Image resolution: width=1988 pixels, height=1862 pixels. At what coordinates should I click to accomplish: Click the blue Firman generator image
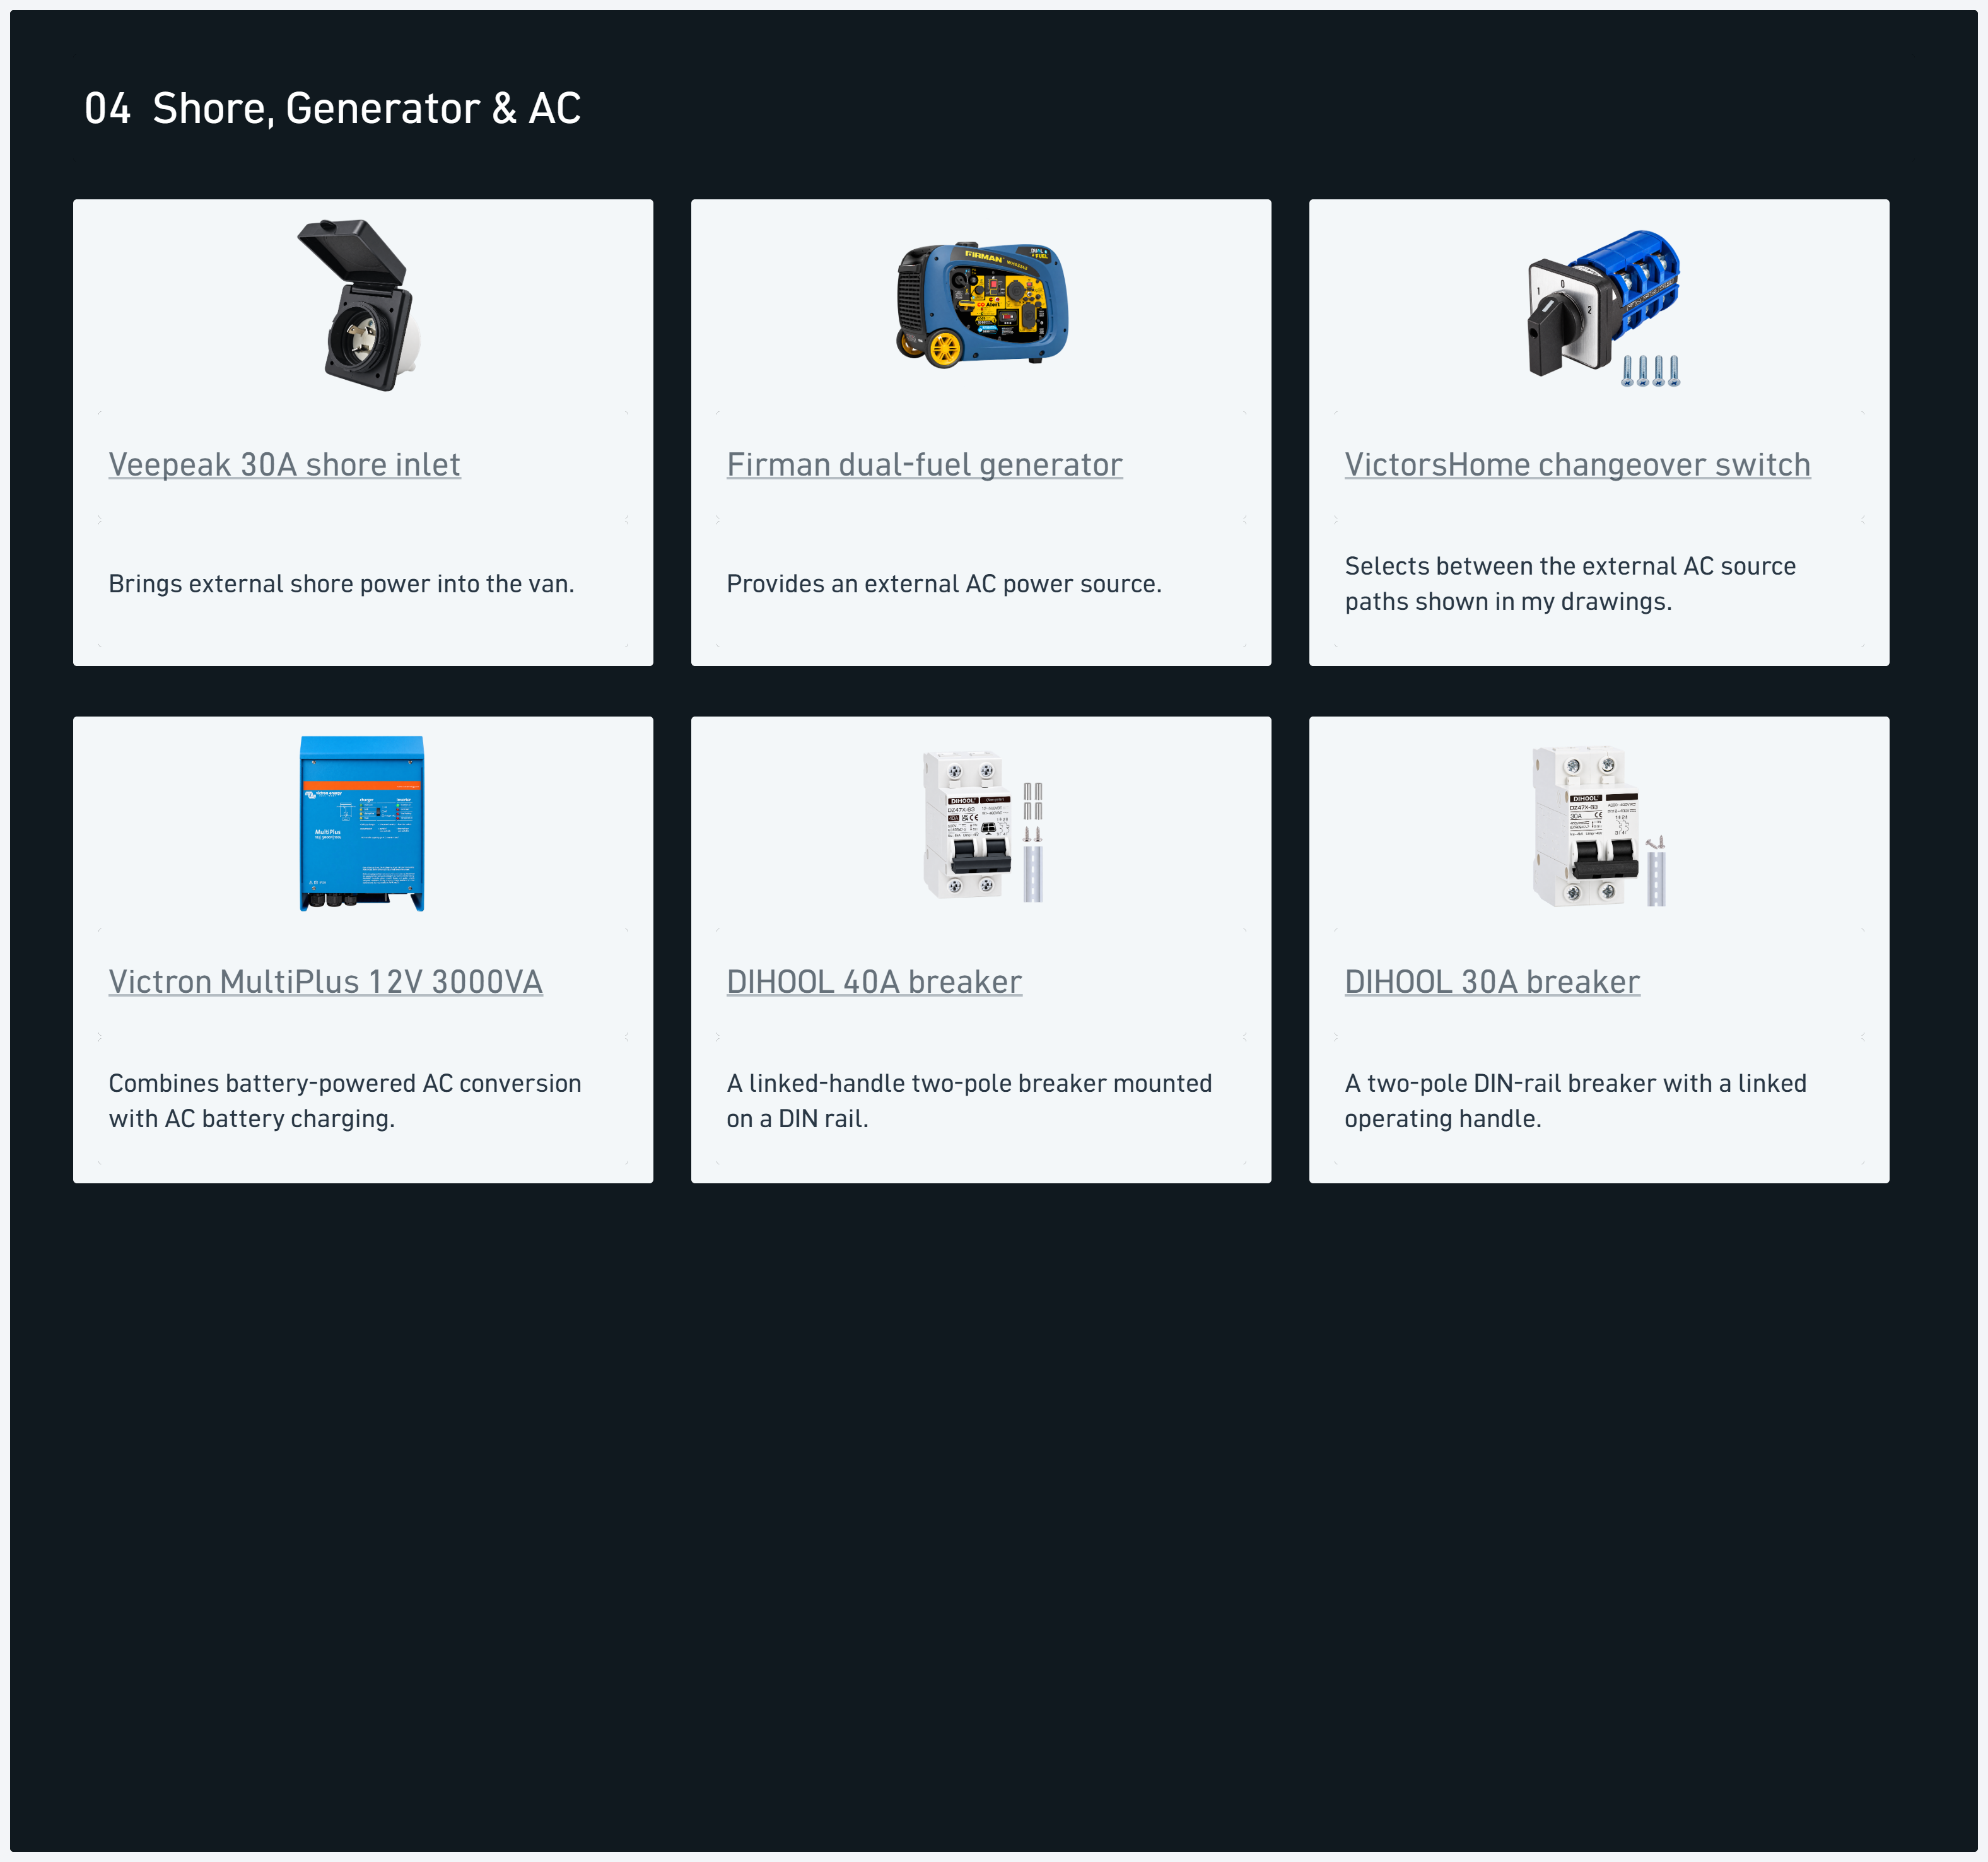click(982, 305)
